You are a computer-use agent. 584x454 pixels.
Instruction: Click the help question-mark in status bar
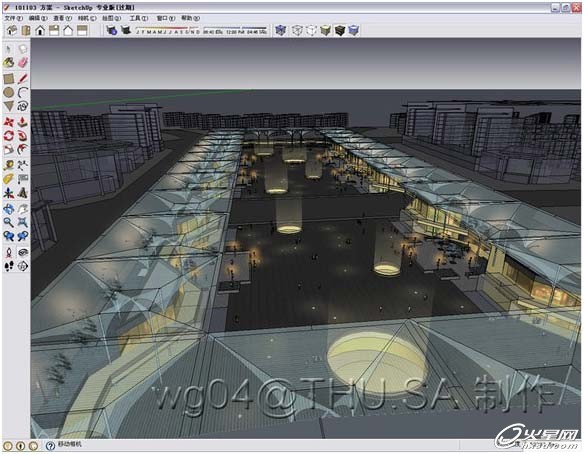(50, 445)
